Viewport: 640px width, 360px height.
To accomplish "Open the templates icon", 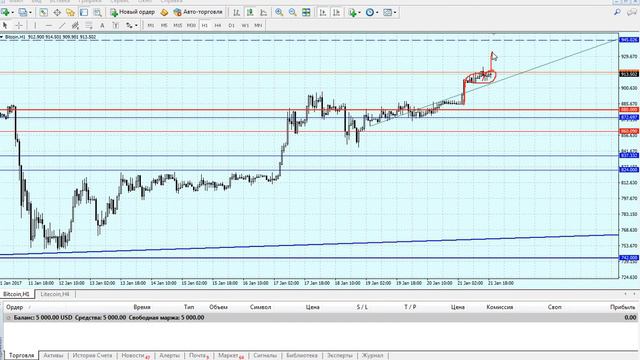I will point(387,13).
